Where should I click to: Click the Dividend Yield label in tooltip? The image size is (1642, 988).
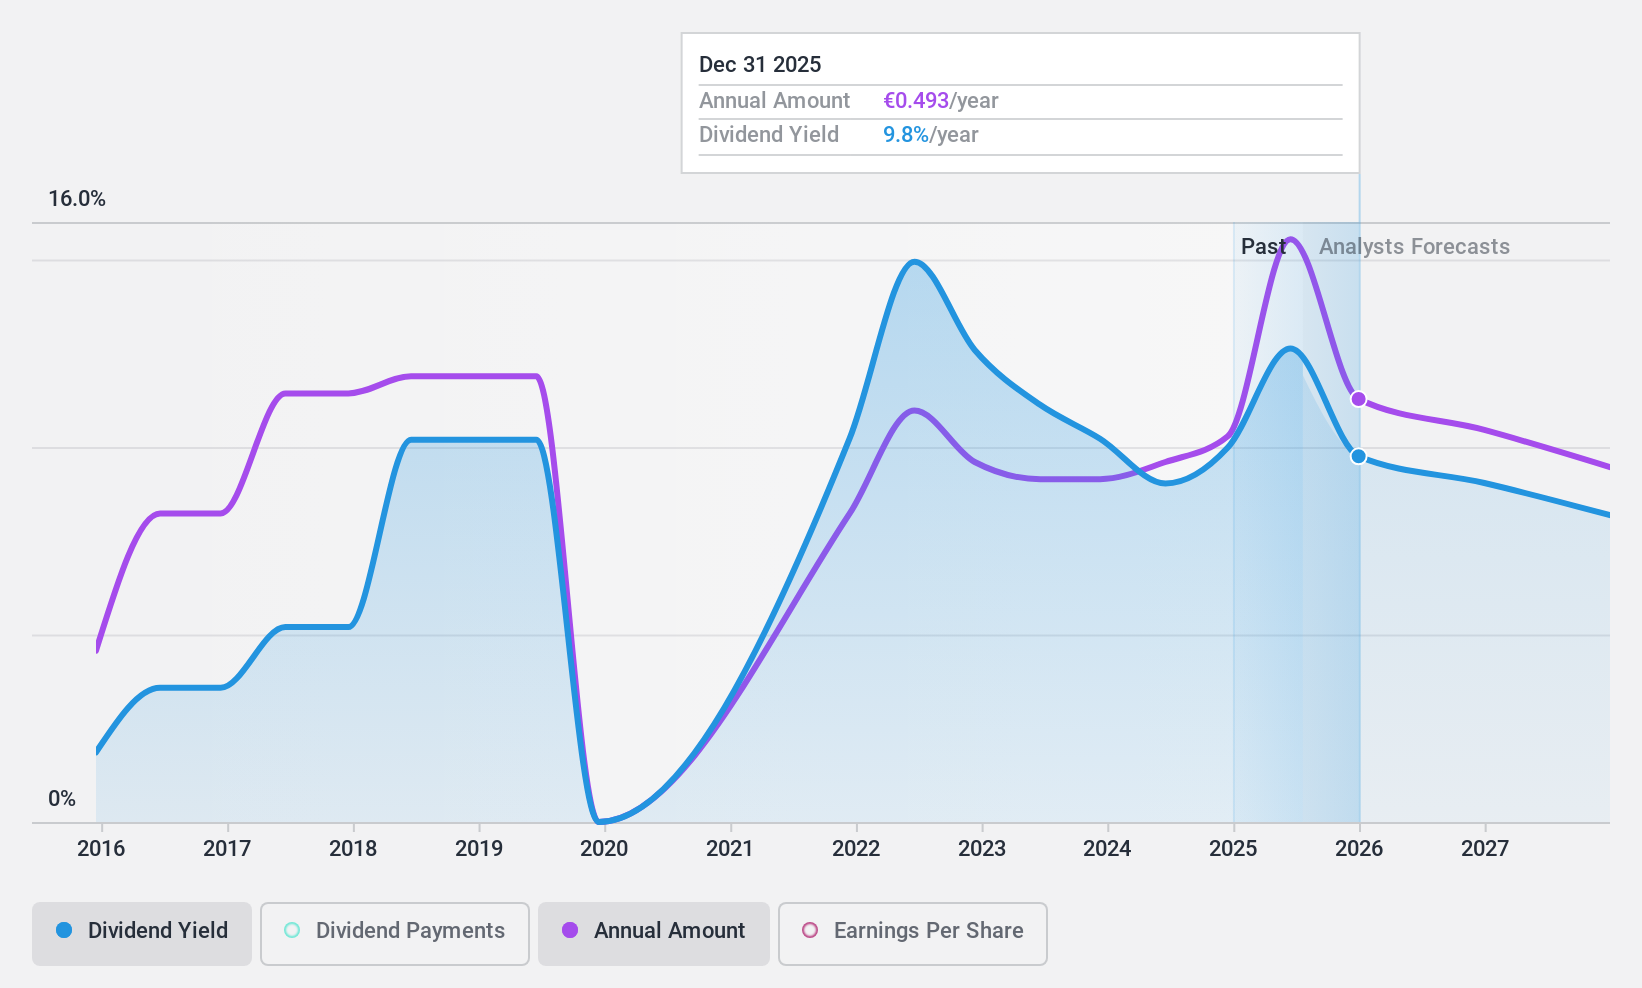pos(769,135)
